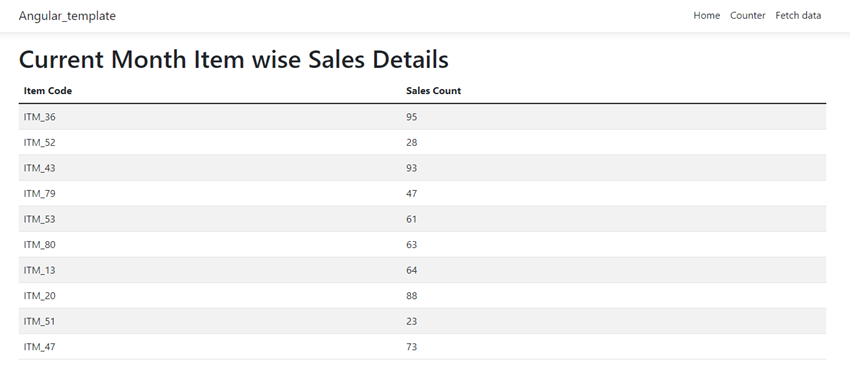Click sales count value 73

(x=411, y=346)
